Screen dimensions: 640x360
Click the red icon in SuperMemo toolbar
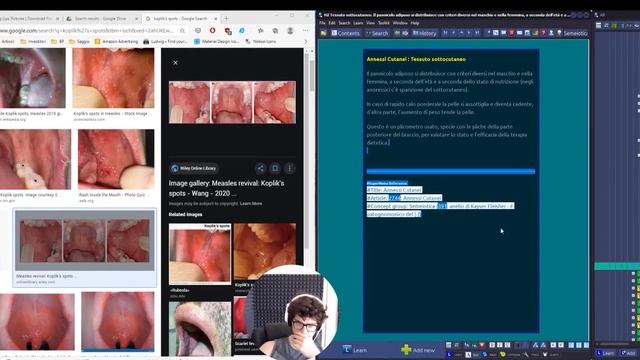coord(511,33)
